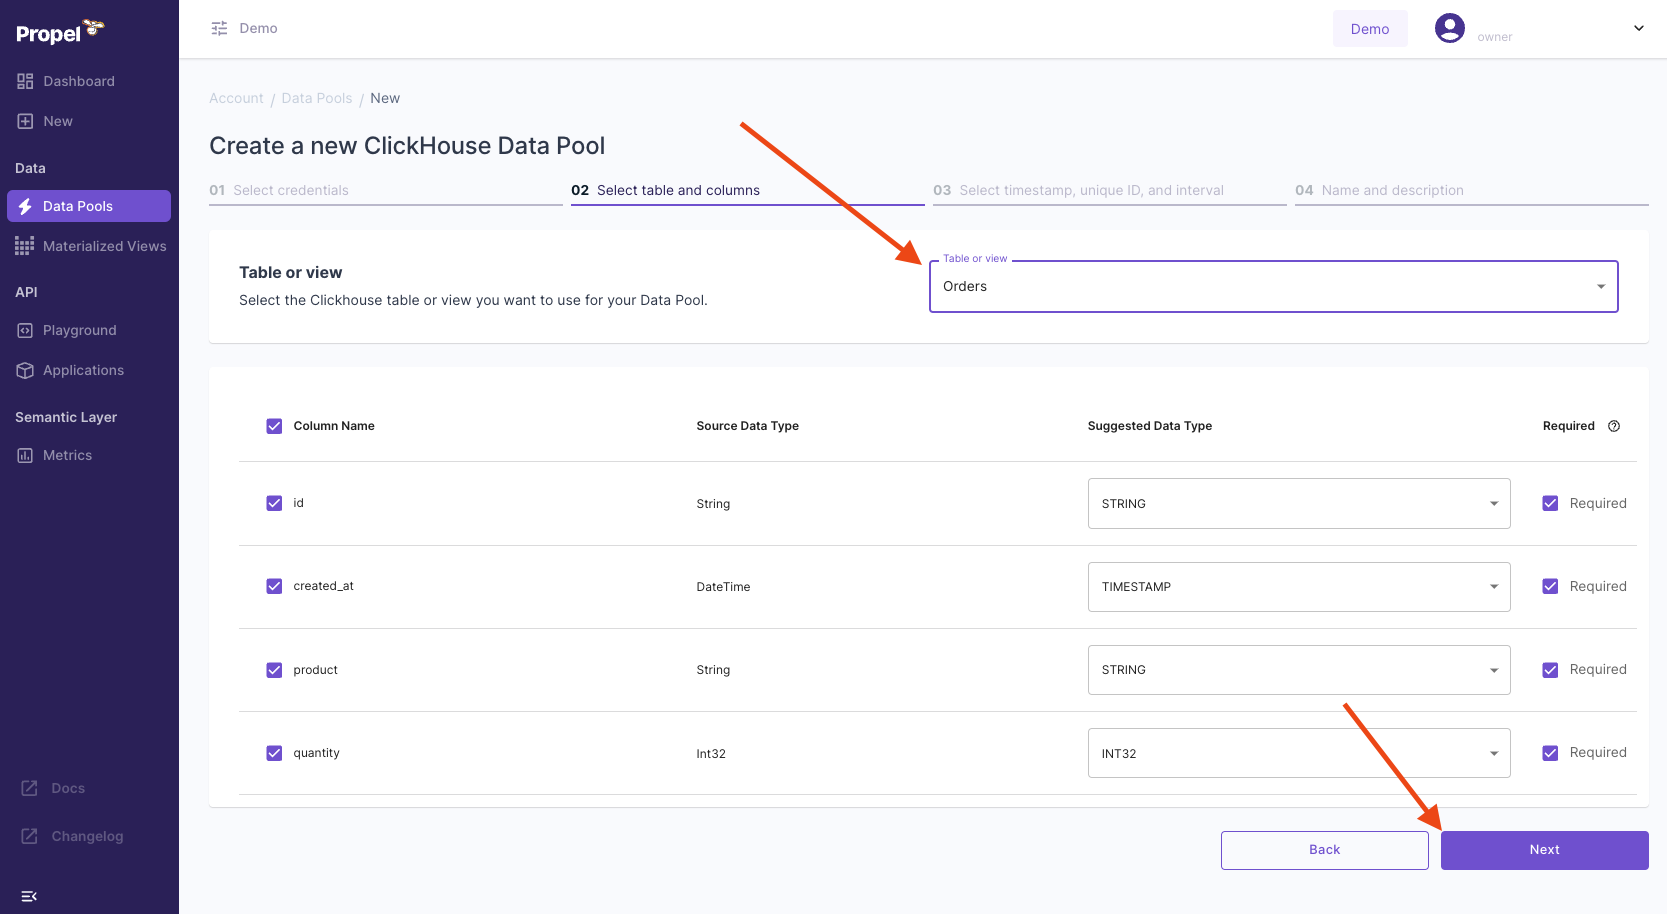The height and width of the screenshot is (914, 1667).
Task: Uncheck the Required checkbox for quantity
Action: [1550, 753]
